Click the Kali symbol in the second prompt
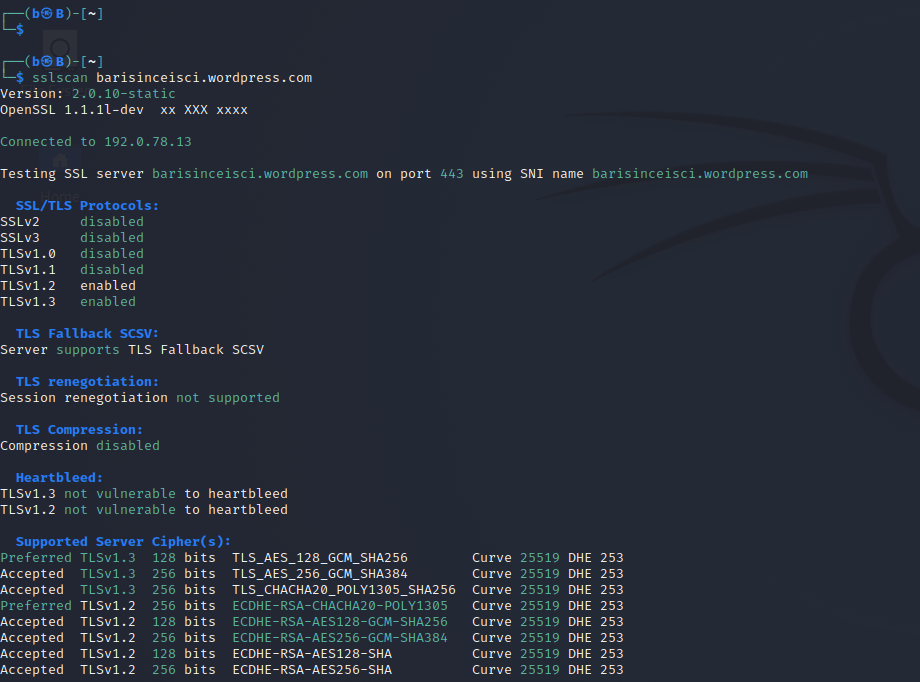The height and width of the screenshot is (682, 920). coord(44,61)
